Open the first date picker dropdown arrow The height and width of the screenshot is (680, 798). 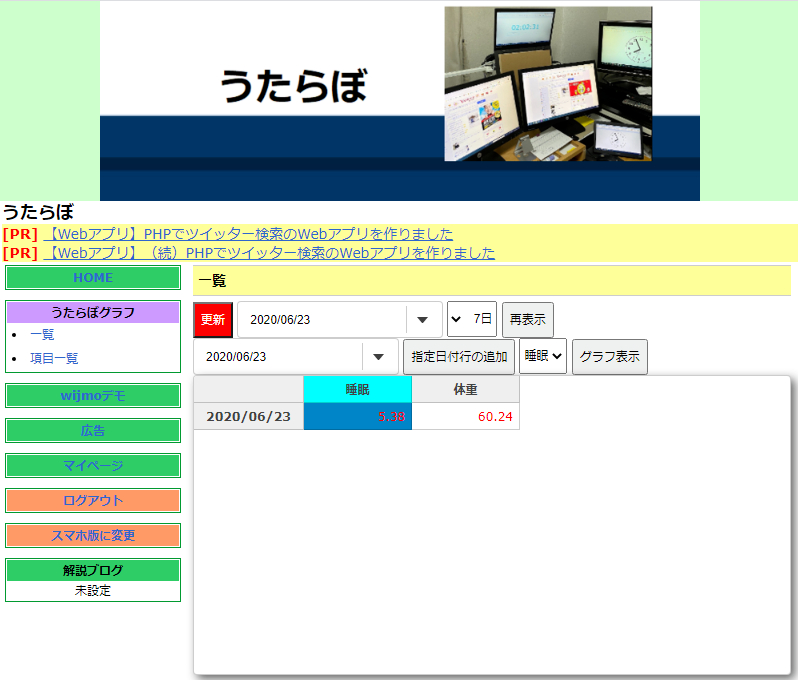coord(422,320)
